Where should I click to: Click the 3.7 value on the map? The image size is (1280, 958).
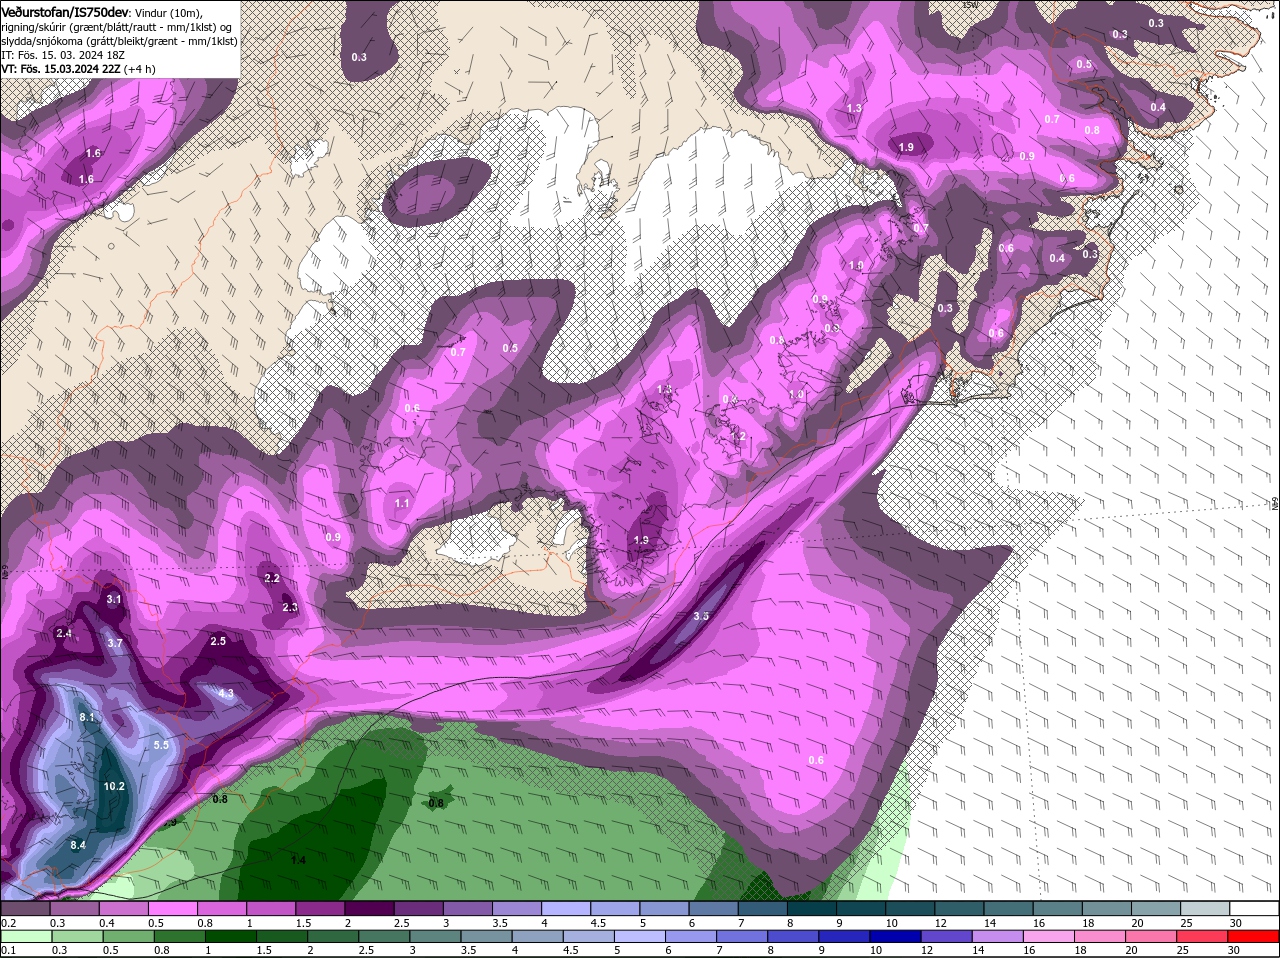[115, 643]
